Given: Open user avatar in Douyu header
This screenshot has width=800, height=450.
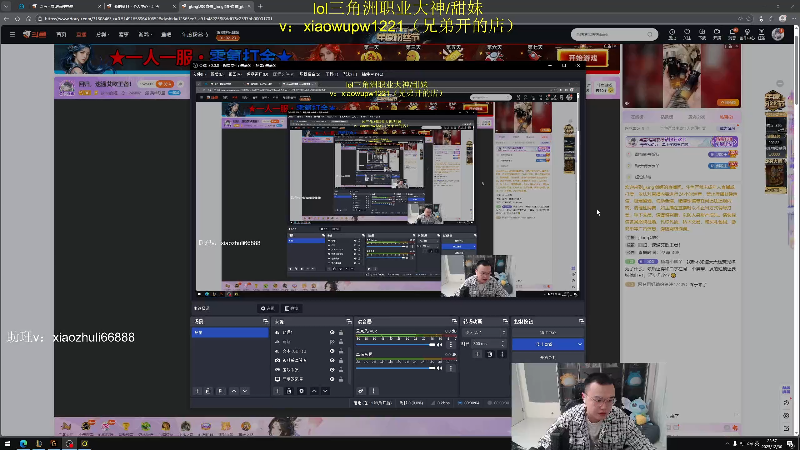Looking at the screenshot, I should click(778, 34).
